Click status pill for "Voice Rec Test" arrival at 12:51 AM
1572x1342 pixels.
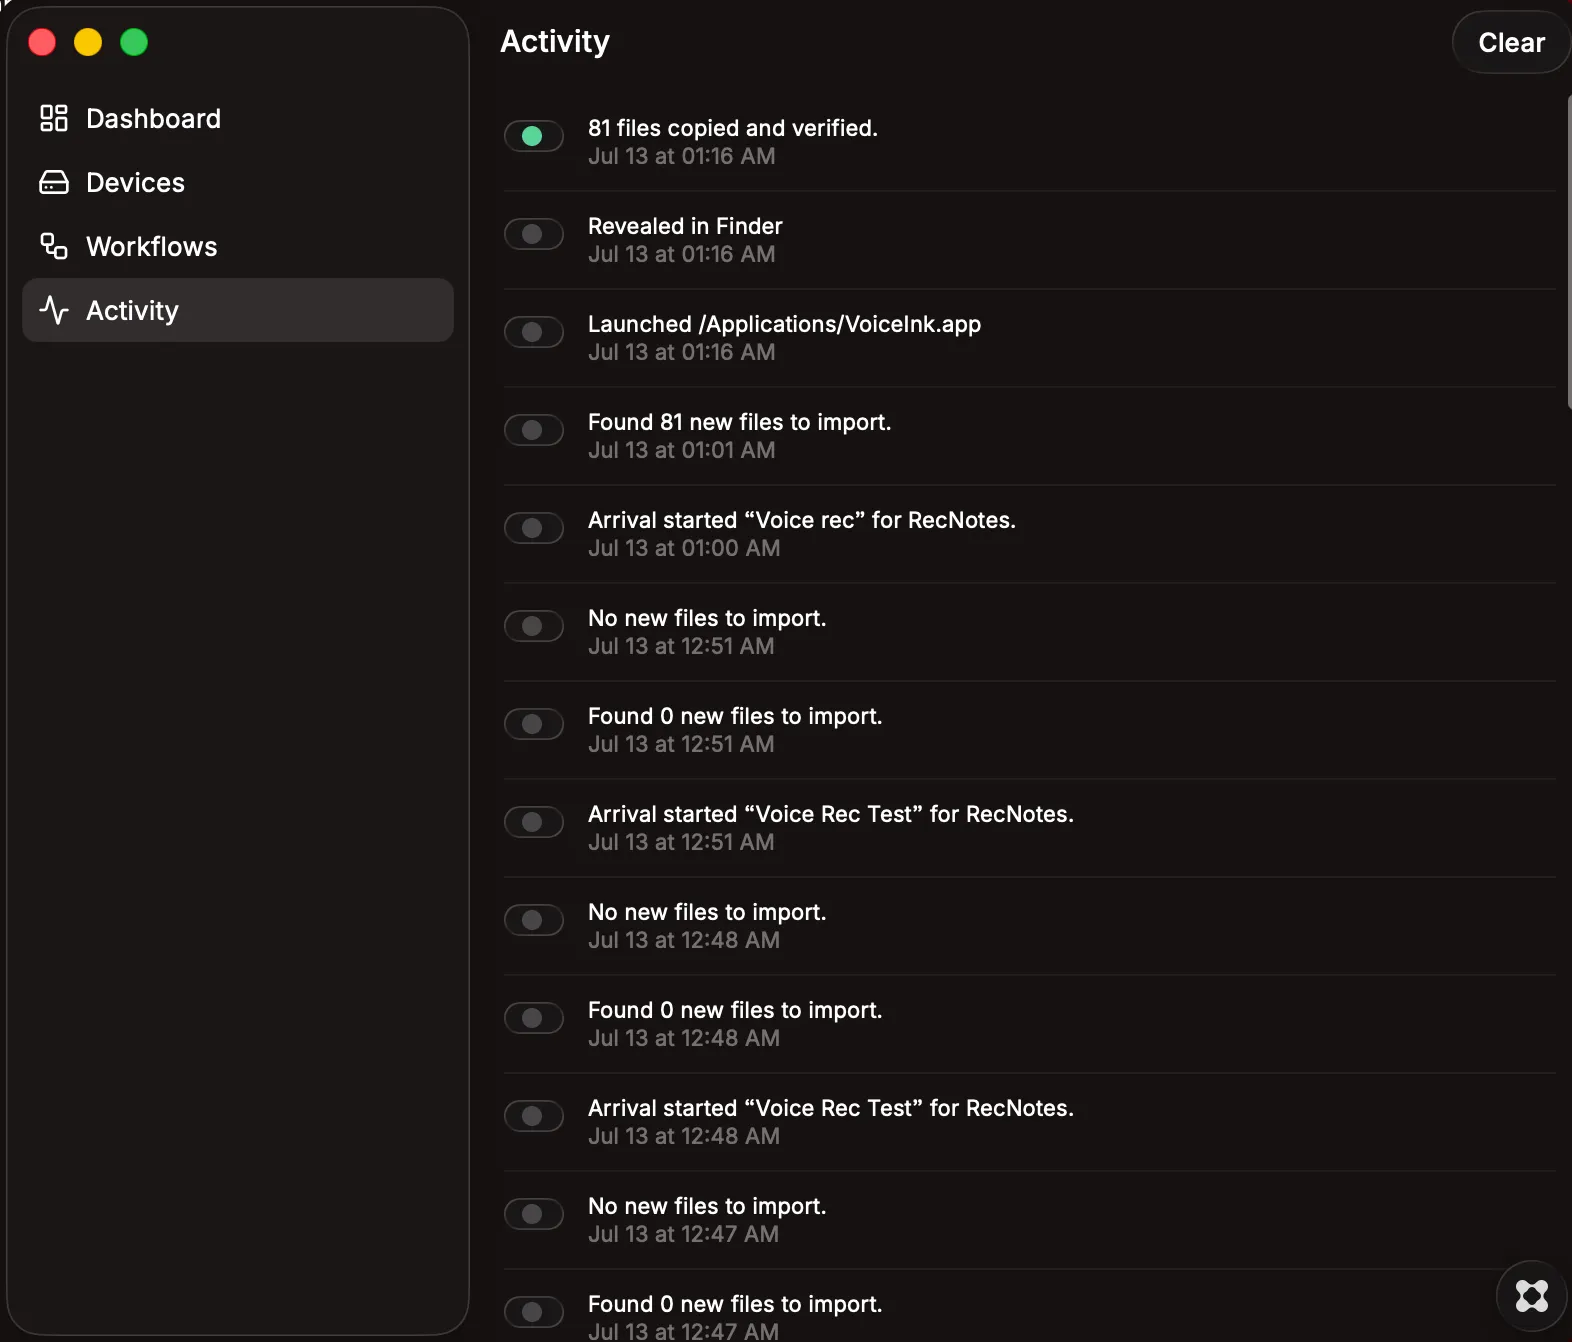click(x=533, y=822)
